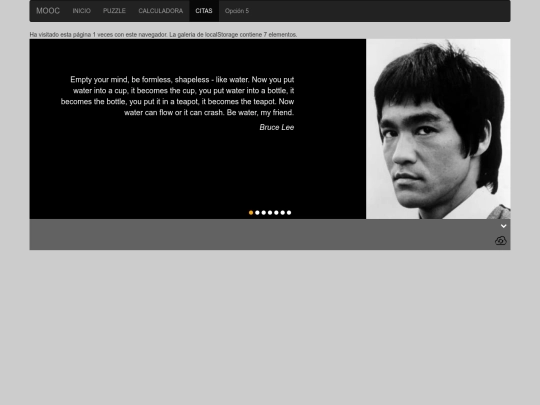The image size is (540, 405).
Task: Go to the PUZZLE page
Action: (x=114, y=11)
